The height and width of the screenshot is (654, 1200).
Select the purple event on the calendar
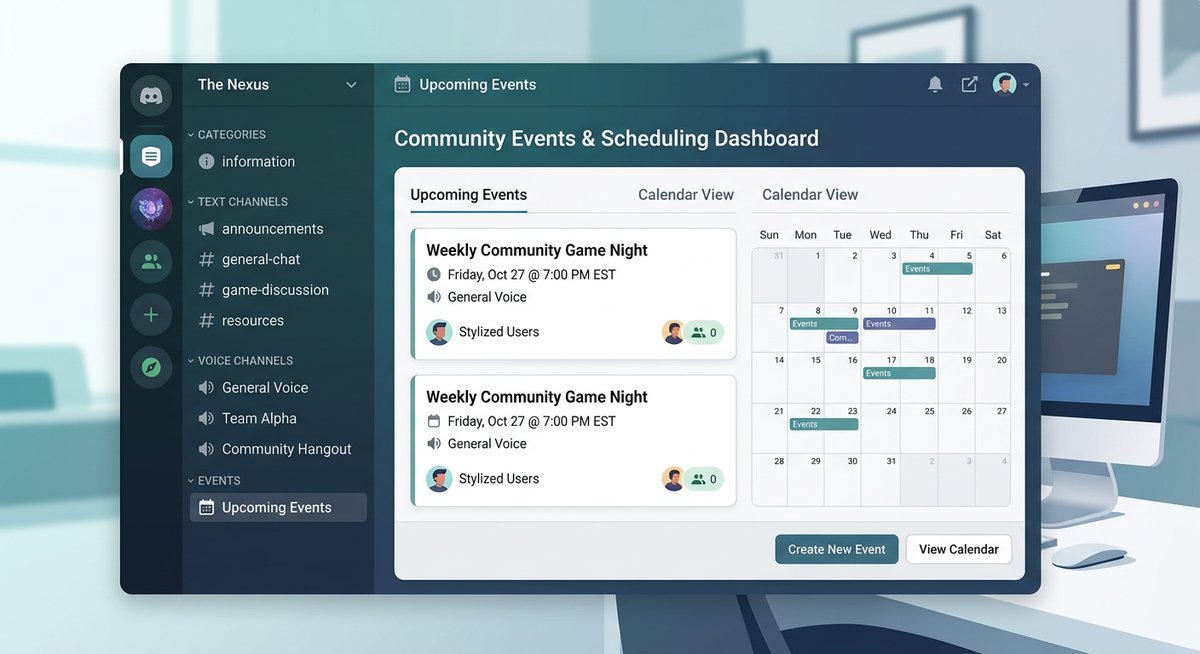coord(899,324)
